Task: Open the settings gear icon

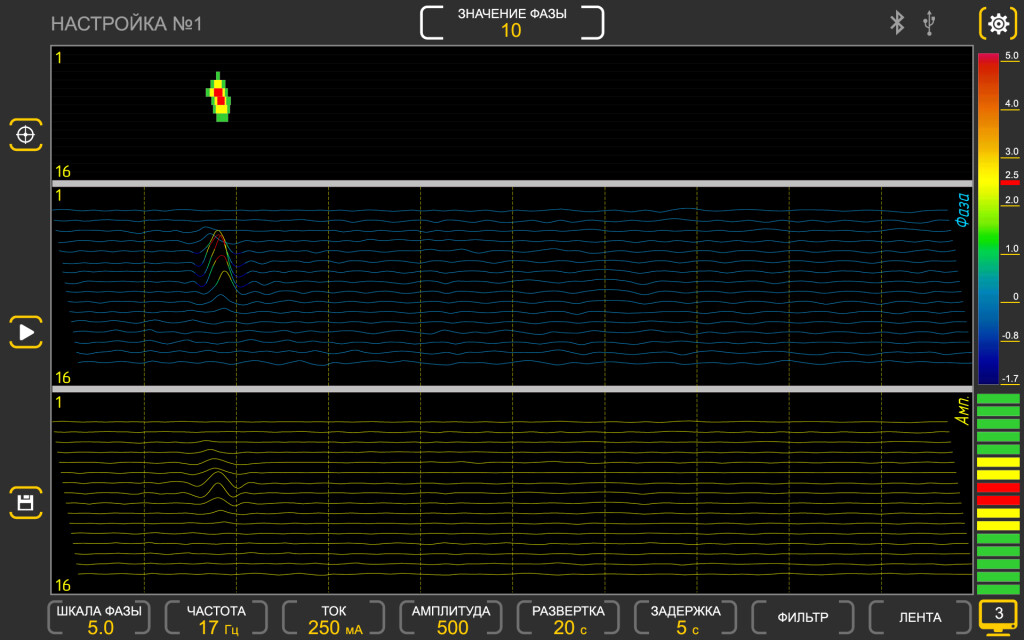Action: point(997,23)
